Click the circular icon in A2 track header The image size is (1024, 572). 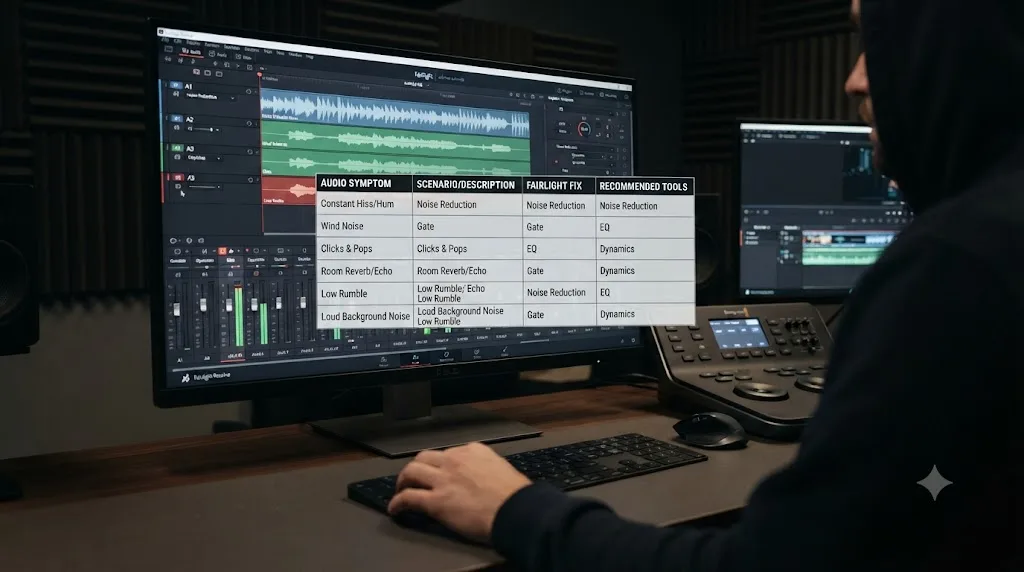click(249, 123)
